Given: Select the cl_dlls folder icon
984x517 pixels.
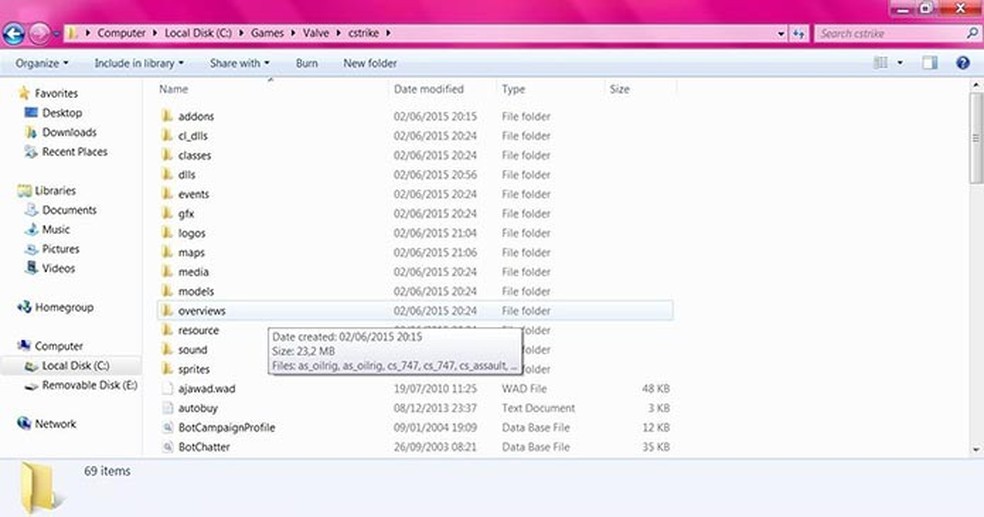Looking at the screenshot, I should (167, 136).
